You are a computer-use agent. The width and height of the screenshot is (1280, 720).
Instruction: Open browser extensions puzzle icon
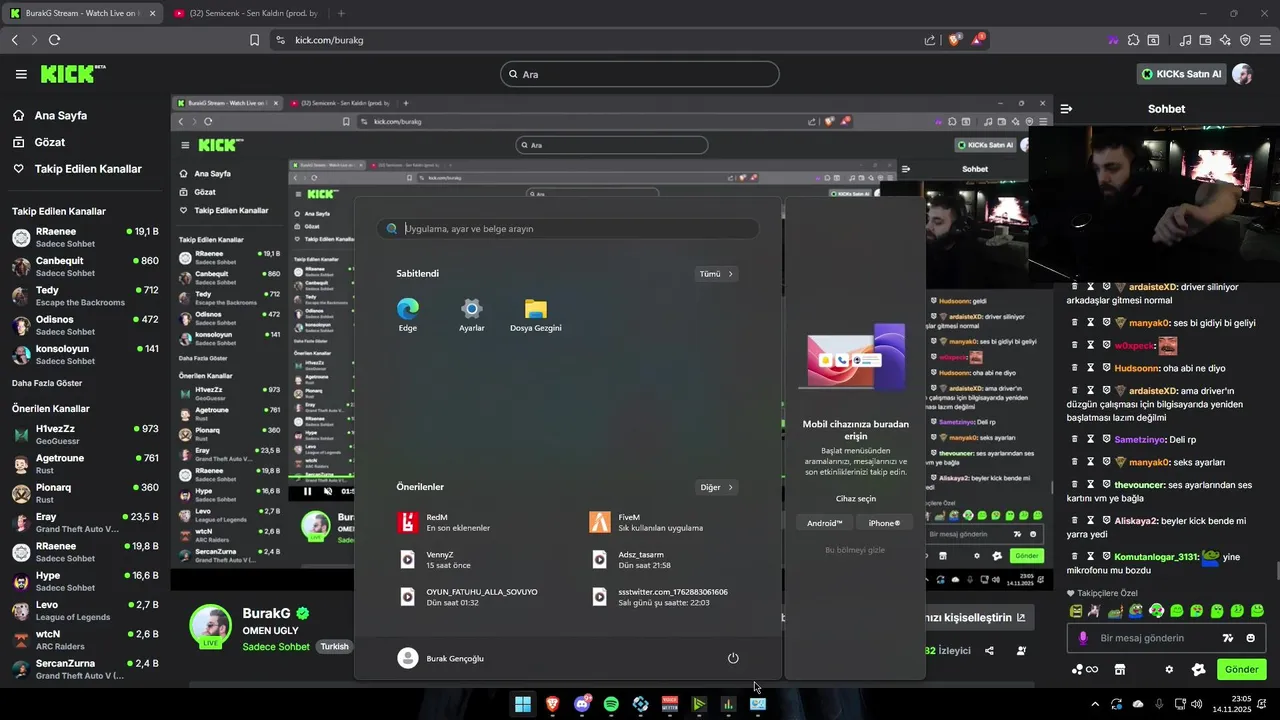pyautogui.click(x=1133, y=40)
